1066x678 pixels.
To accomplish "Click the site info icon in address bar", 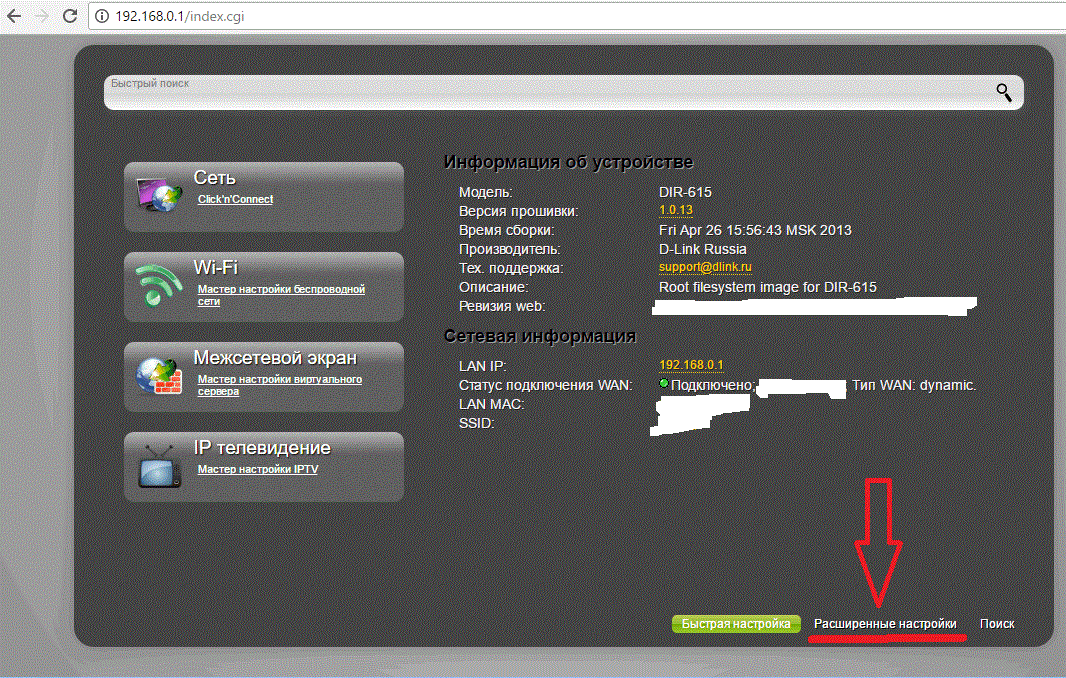I will [101, 16].
